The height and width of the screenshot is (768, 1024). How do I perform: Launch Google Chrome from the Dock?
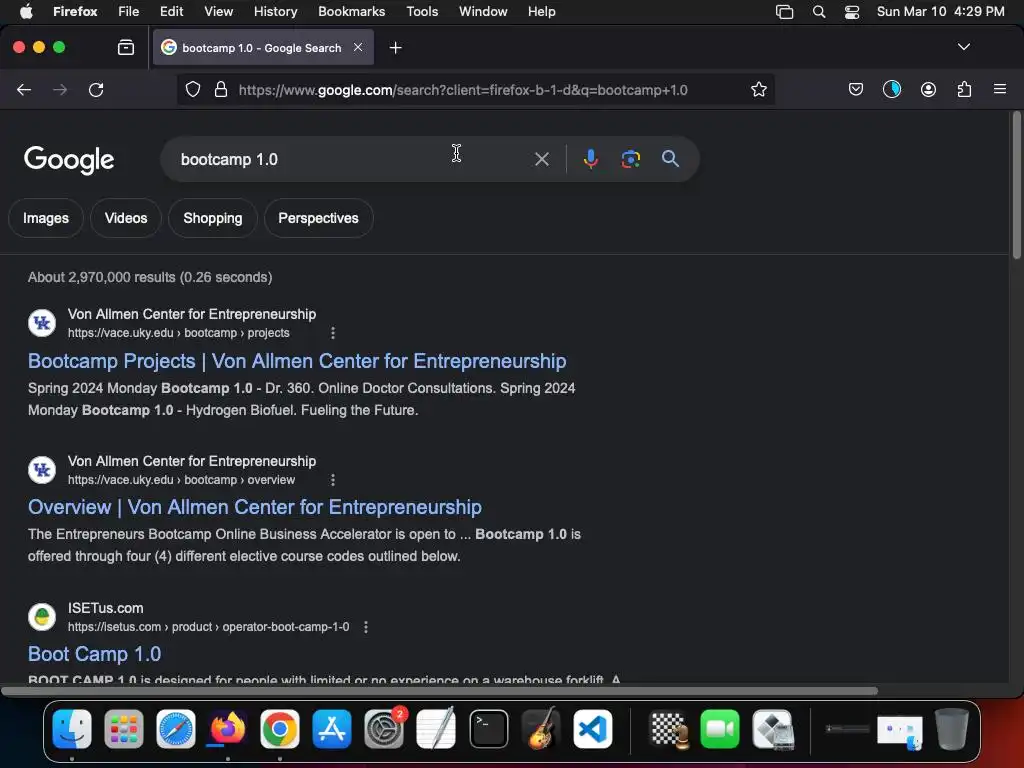coord(280,729)
